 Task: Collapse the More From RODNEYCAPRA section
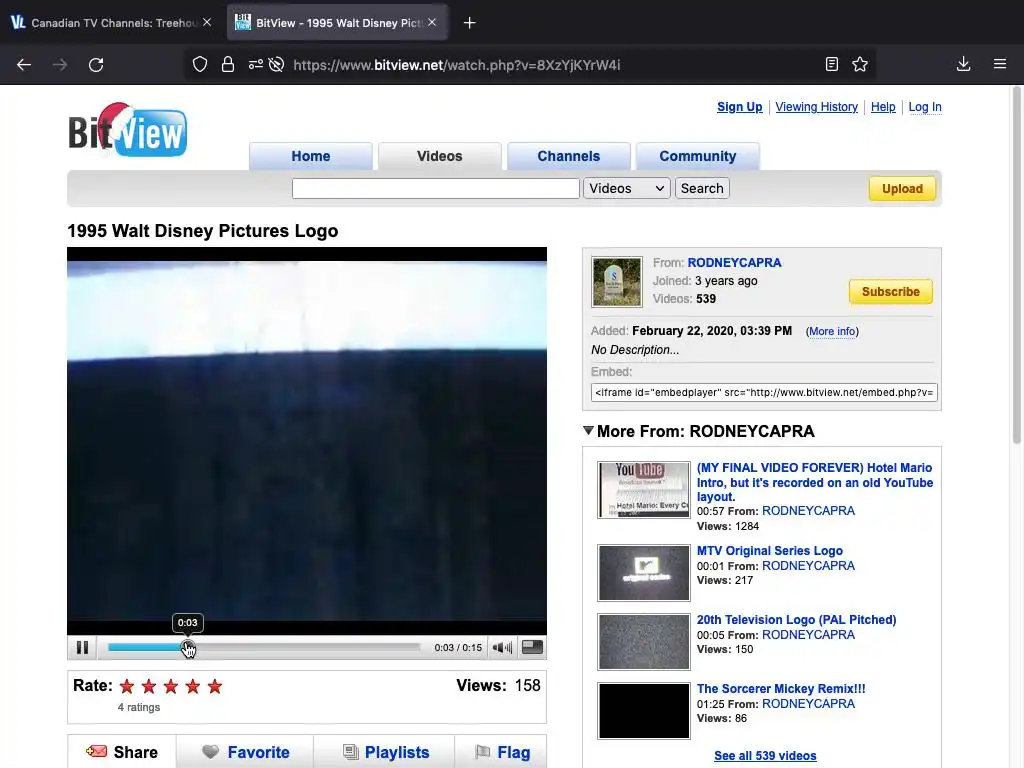click(x=588, y=431)
